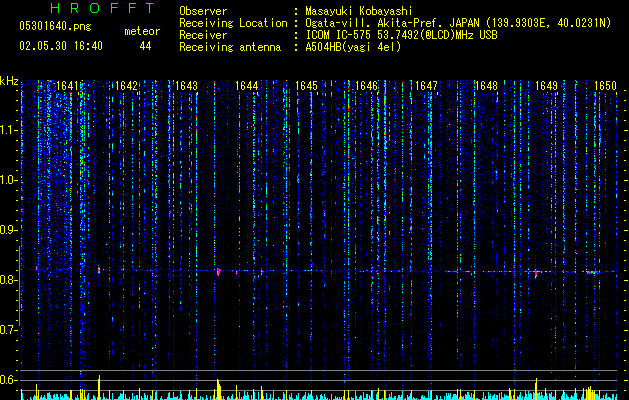
Task: Click the 1645 time marker
Action: (306, 86)
